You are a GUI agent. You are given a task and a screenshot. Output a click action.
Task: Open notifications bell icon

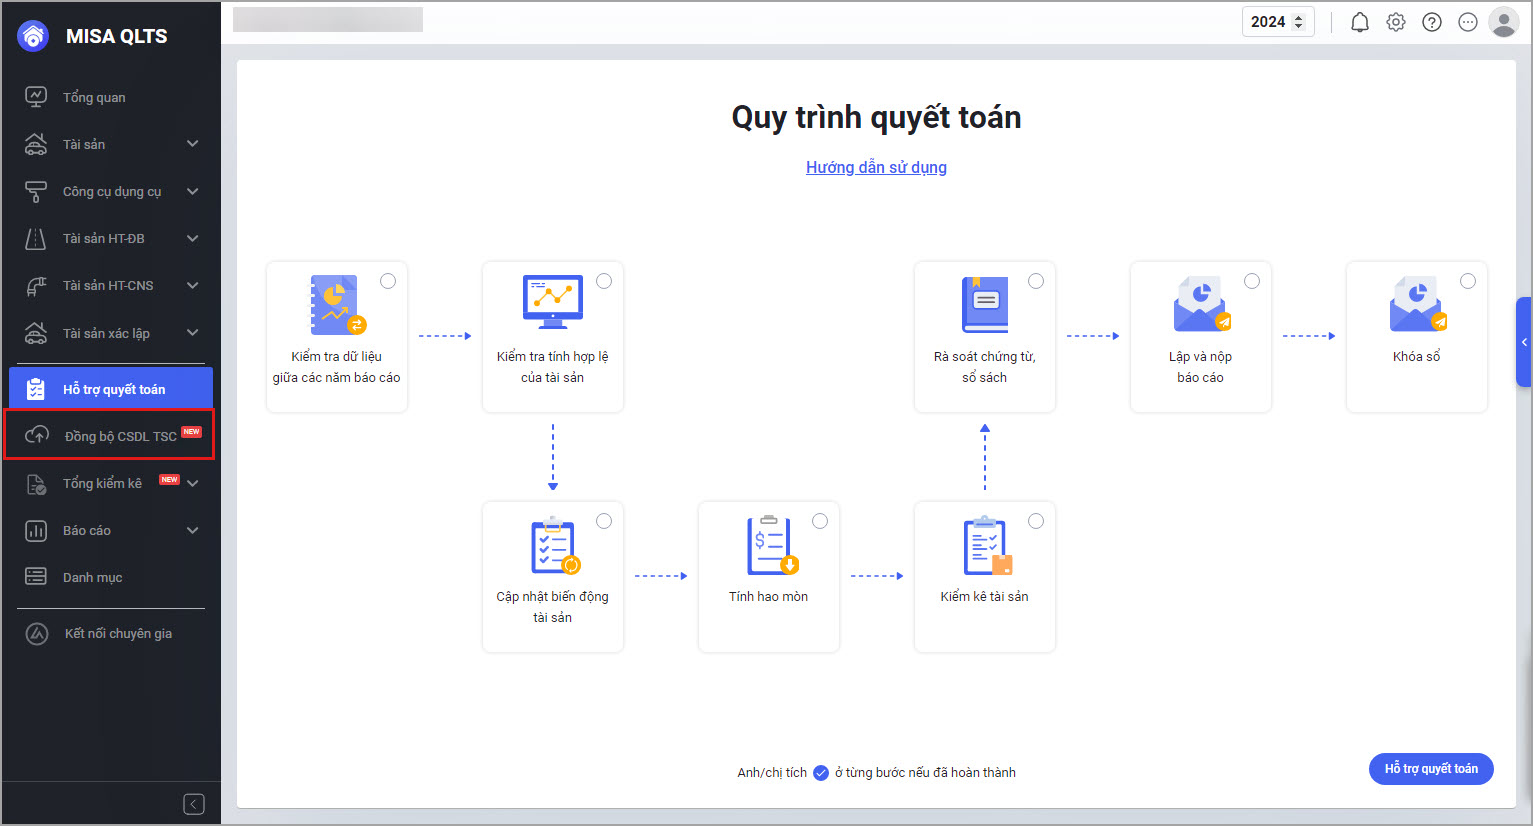point(1360,22)
